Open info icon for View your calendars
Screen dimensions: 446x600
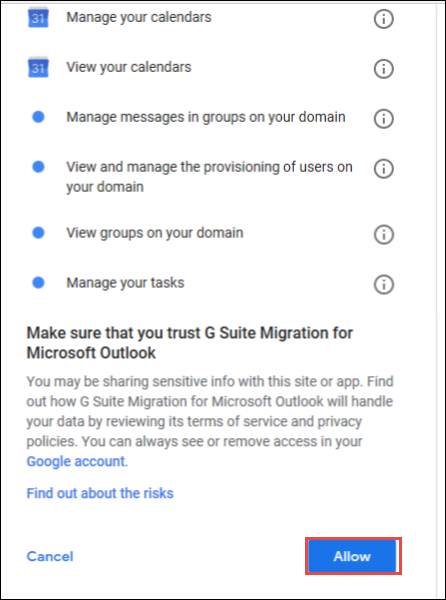point(383,69)
